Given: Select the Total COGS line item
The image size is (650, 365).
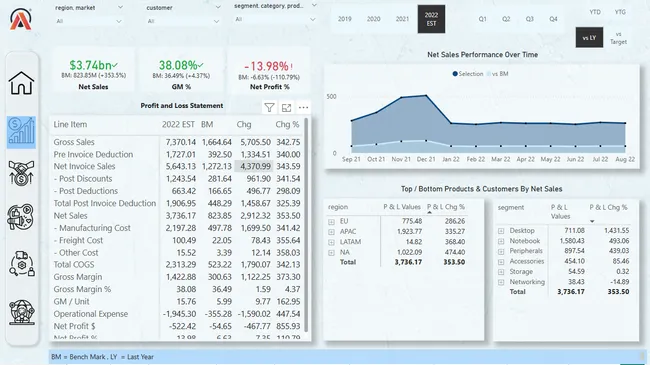Looking at the screenshot, I should pyautogui.click(x=73, y=265).
